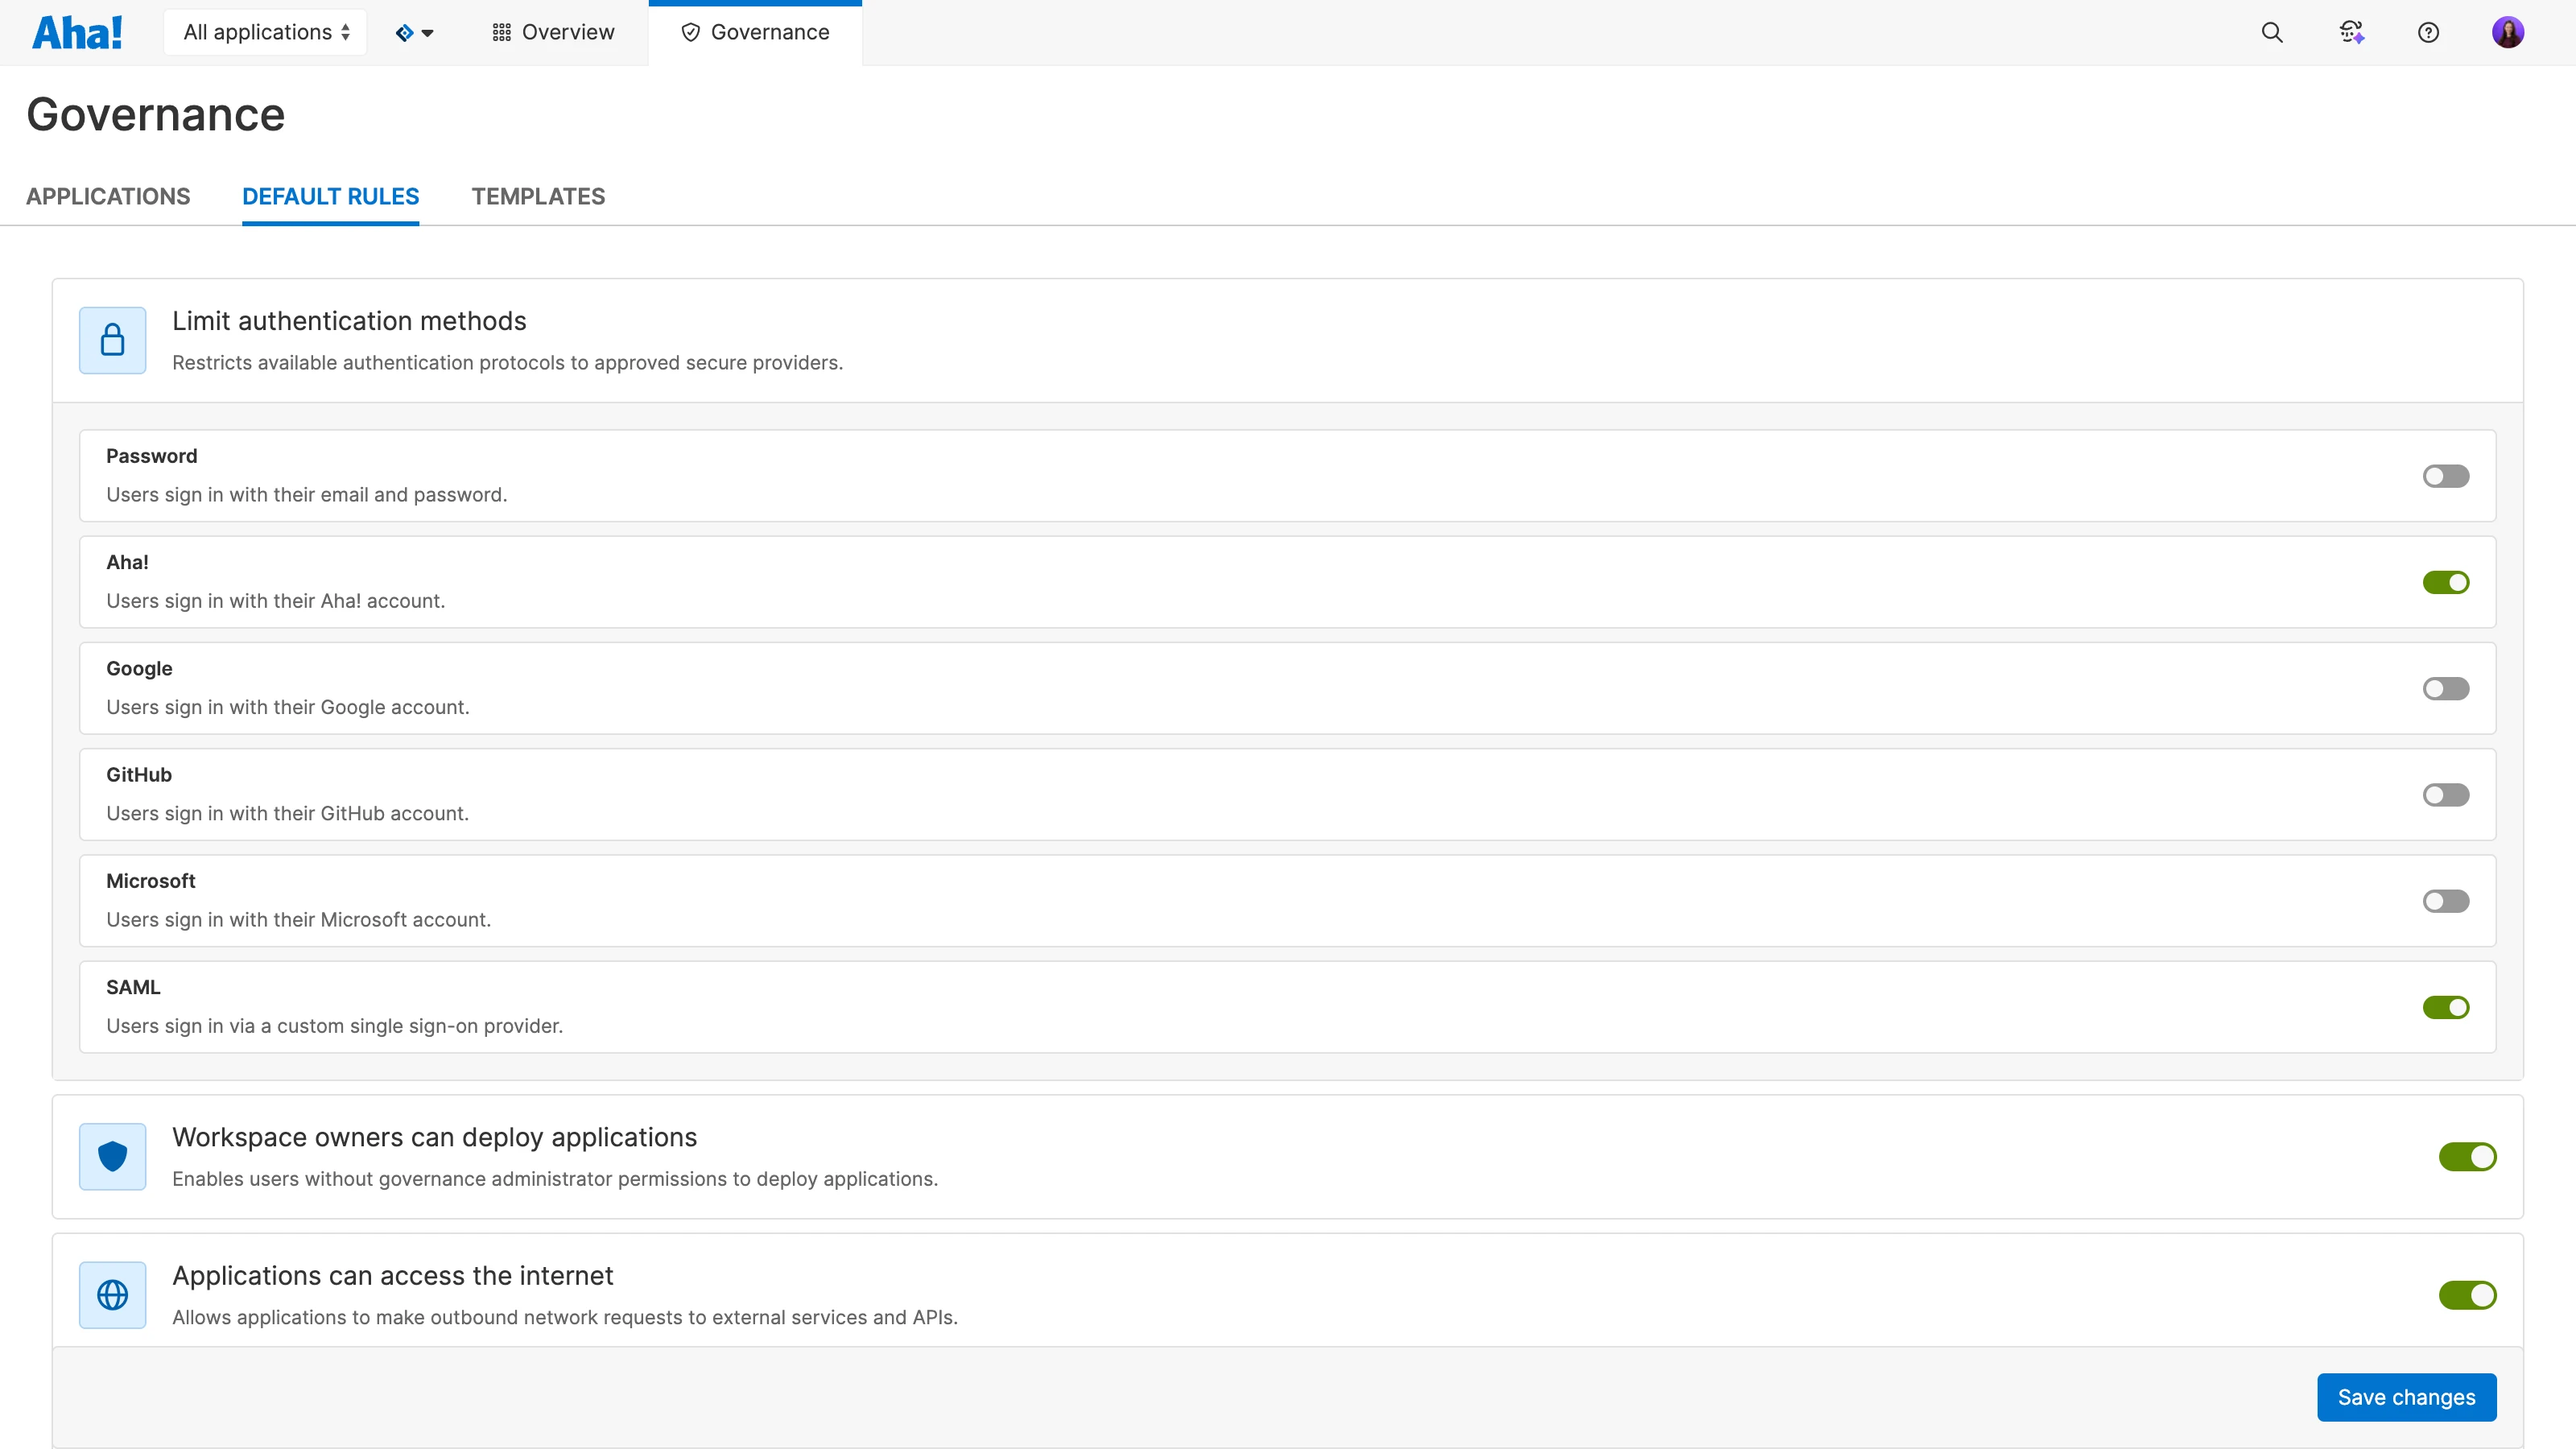
Task: Click the shield icon for workspace owners
Action: [x=112, y=1156]
